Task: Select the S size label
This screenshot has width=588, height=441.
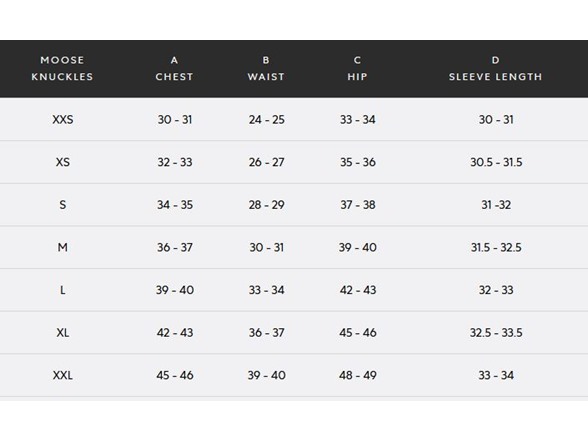Action: pyautogui.click(x=63, y=205)
